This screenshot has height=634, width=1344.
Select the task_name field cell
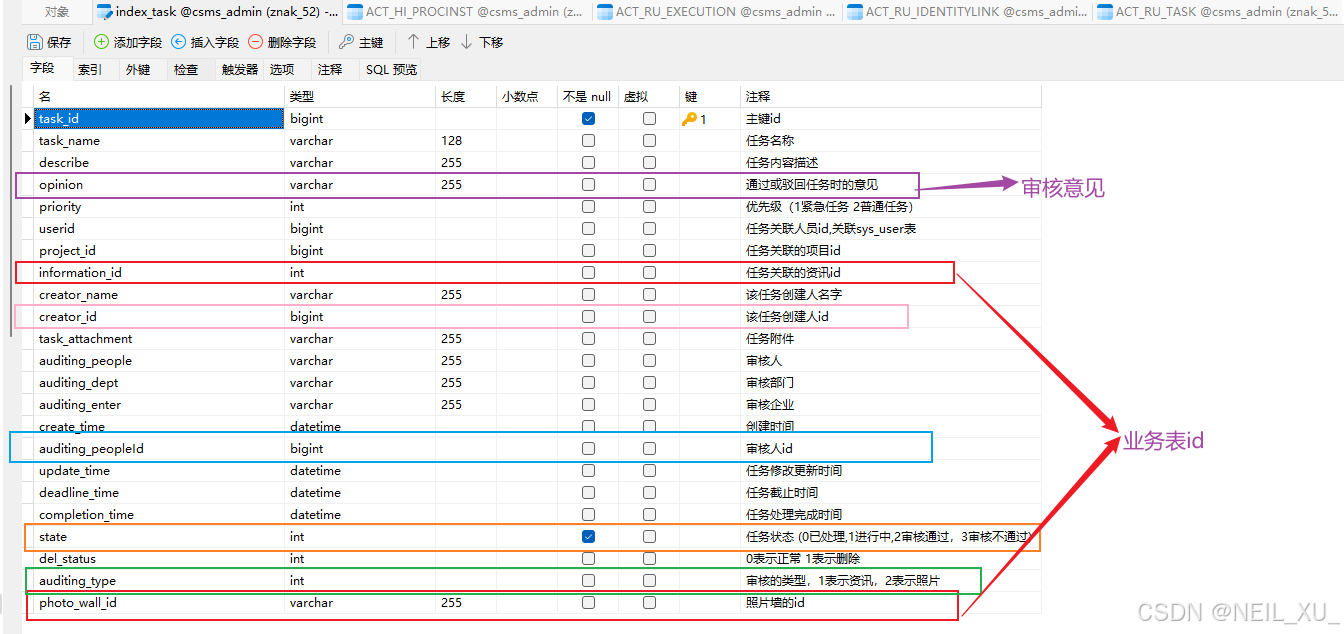[159, 140]
